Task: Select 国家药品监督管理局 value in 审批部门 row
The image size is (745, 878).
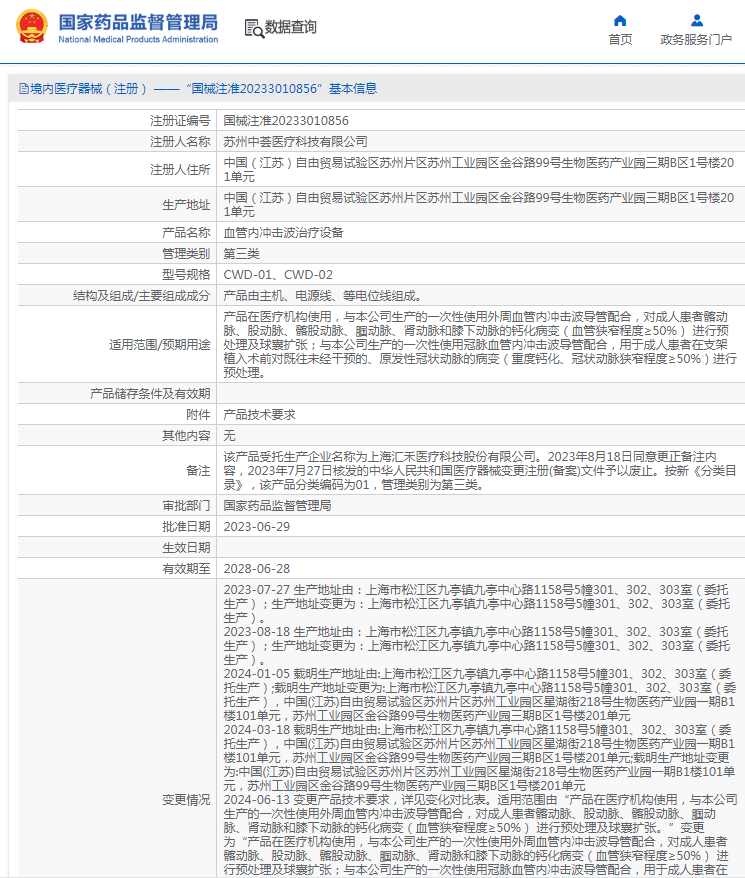Action: click(x=277, y=506)
